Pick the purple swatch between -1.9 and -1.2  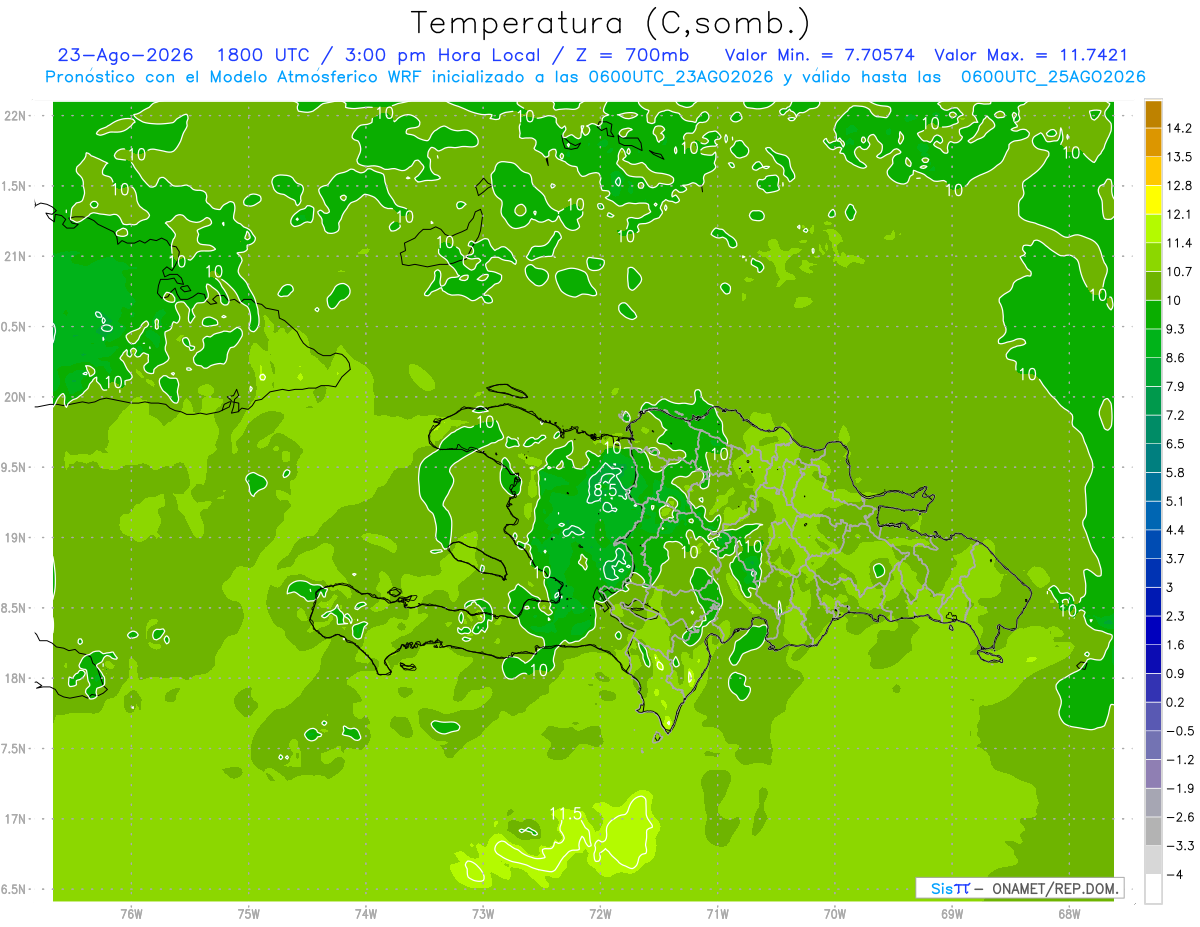[1153, 774]
